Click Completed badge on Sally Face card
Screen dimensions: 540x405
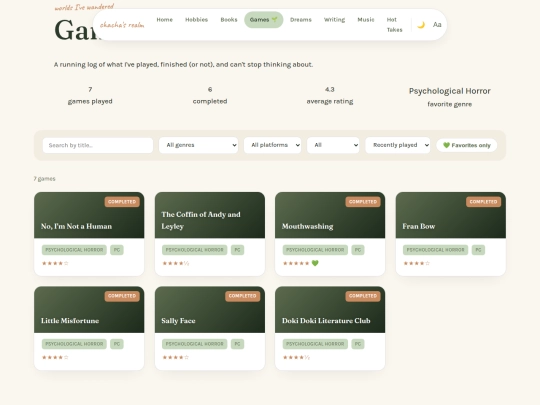242,296
